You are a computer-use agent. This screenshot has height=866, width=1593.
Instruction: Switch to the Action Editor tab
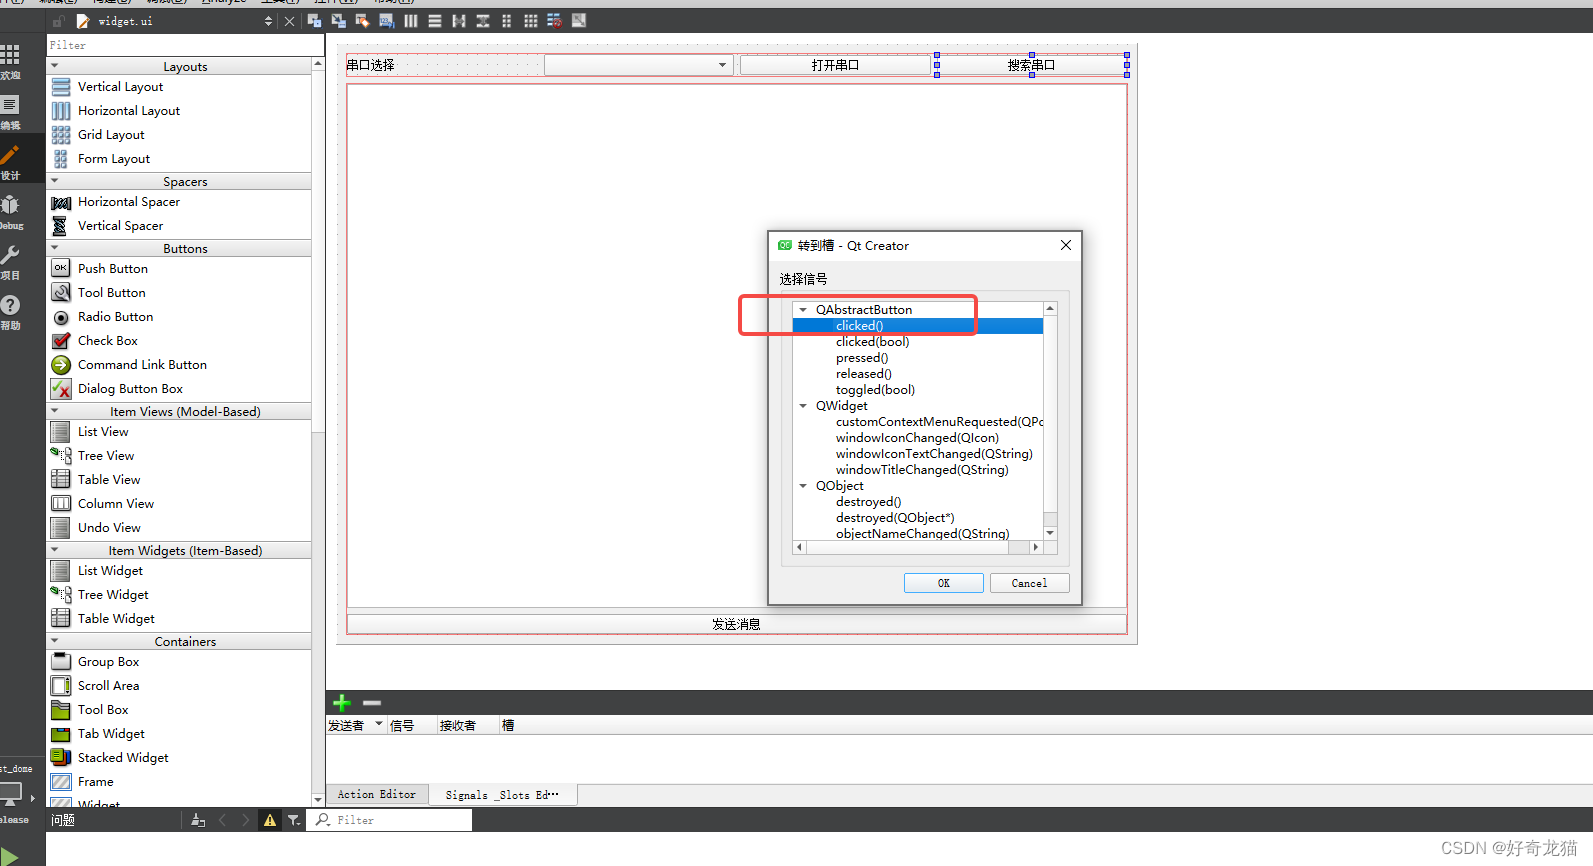(x=377, y=794)
